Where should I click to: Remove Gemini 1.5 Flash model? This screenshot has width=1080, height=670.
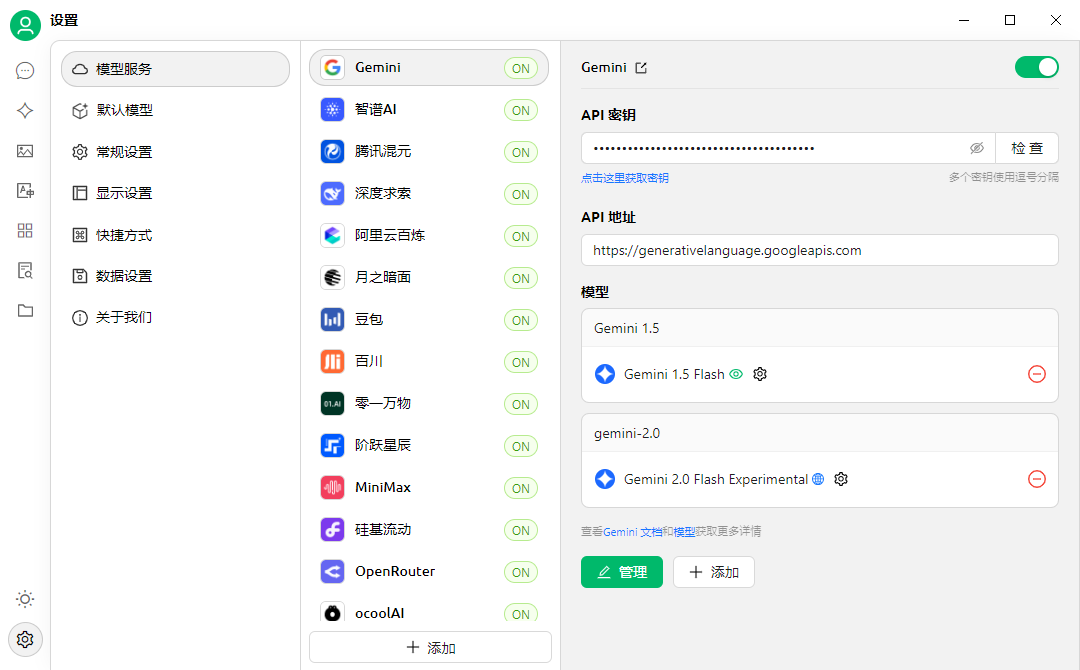[x=1037, y=374]
